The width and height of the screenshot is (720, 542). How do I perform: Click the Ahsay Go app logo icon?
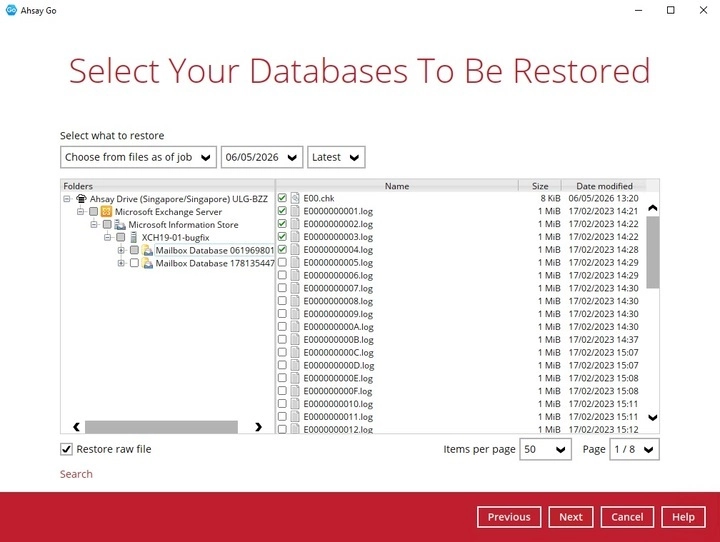coord(11,10)
